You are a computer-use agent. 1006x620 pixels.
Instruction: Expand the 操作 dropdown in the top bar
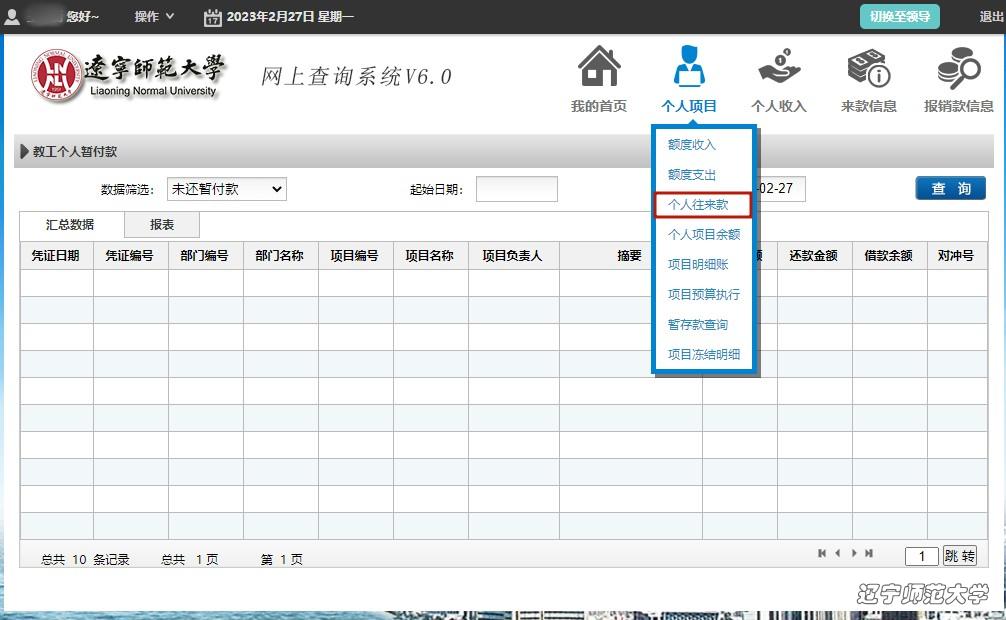pyautogui.click(x=154, y=17)
